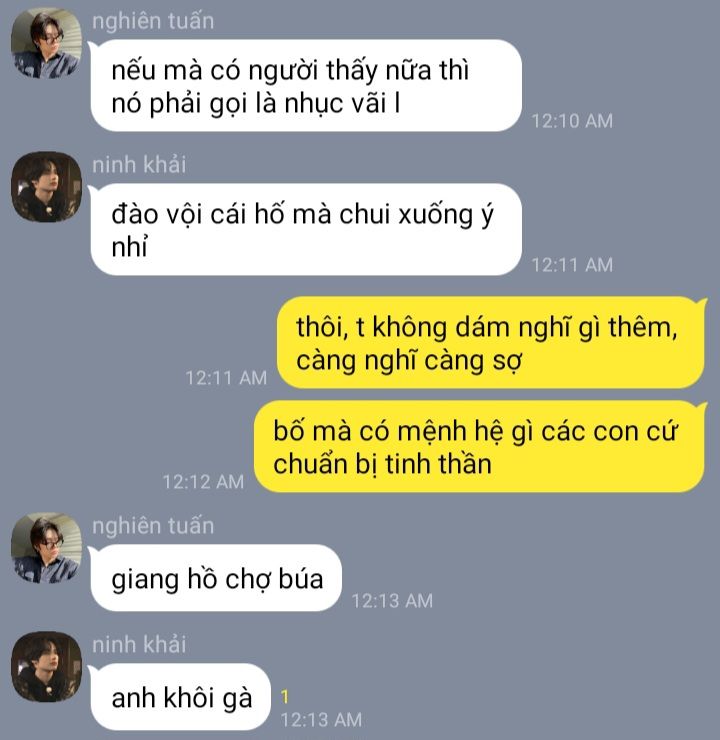The height and width of the screenshot is (740, 720).
Task: Click the 12:12 AM timestamp
Action: tap(203, 482)
